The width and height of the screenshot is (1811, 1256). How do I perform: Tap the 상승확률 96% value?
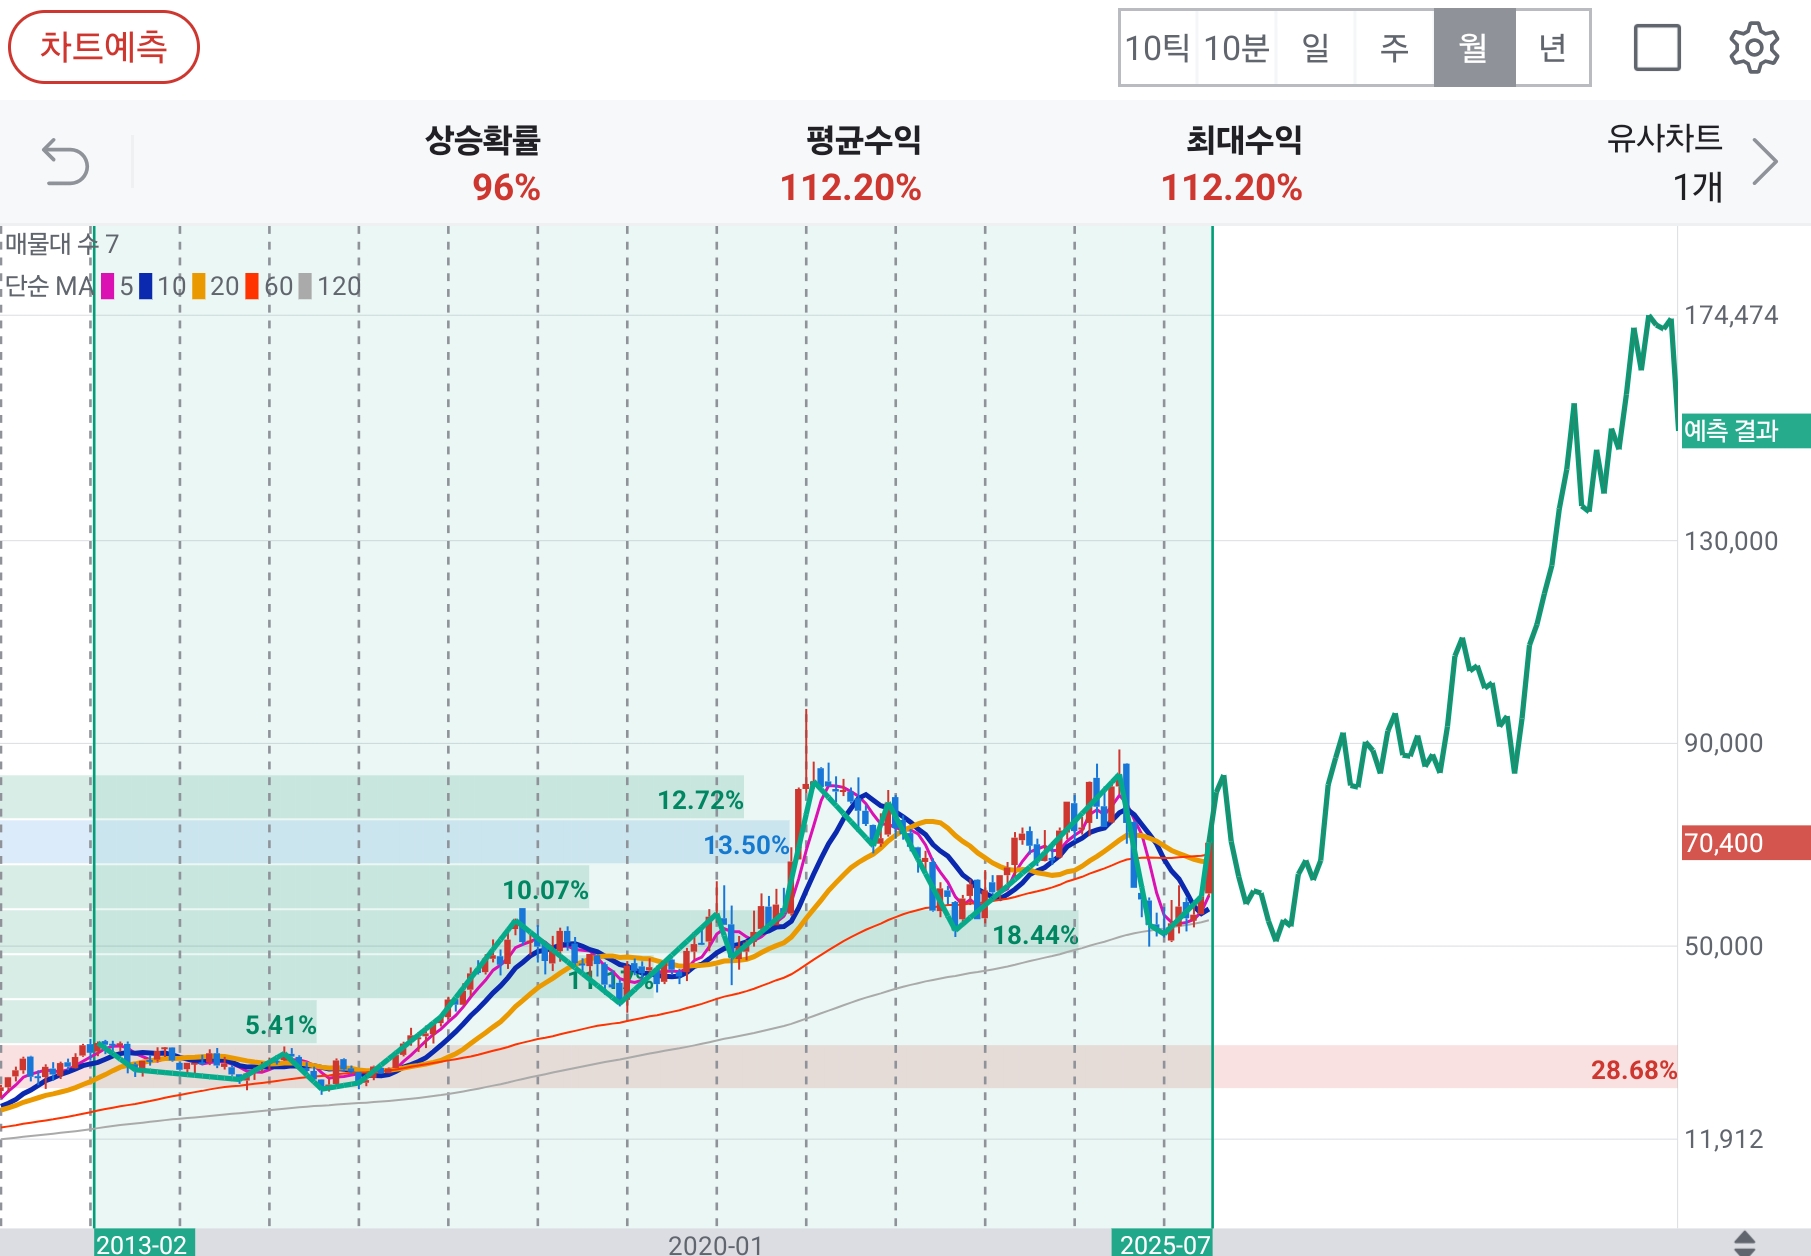[507, 187]
